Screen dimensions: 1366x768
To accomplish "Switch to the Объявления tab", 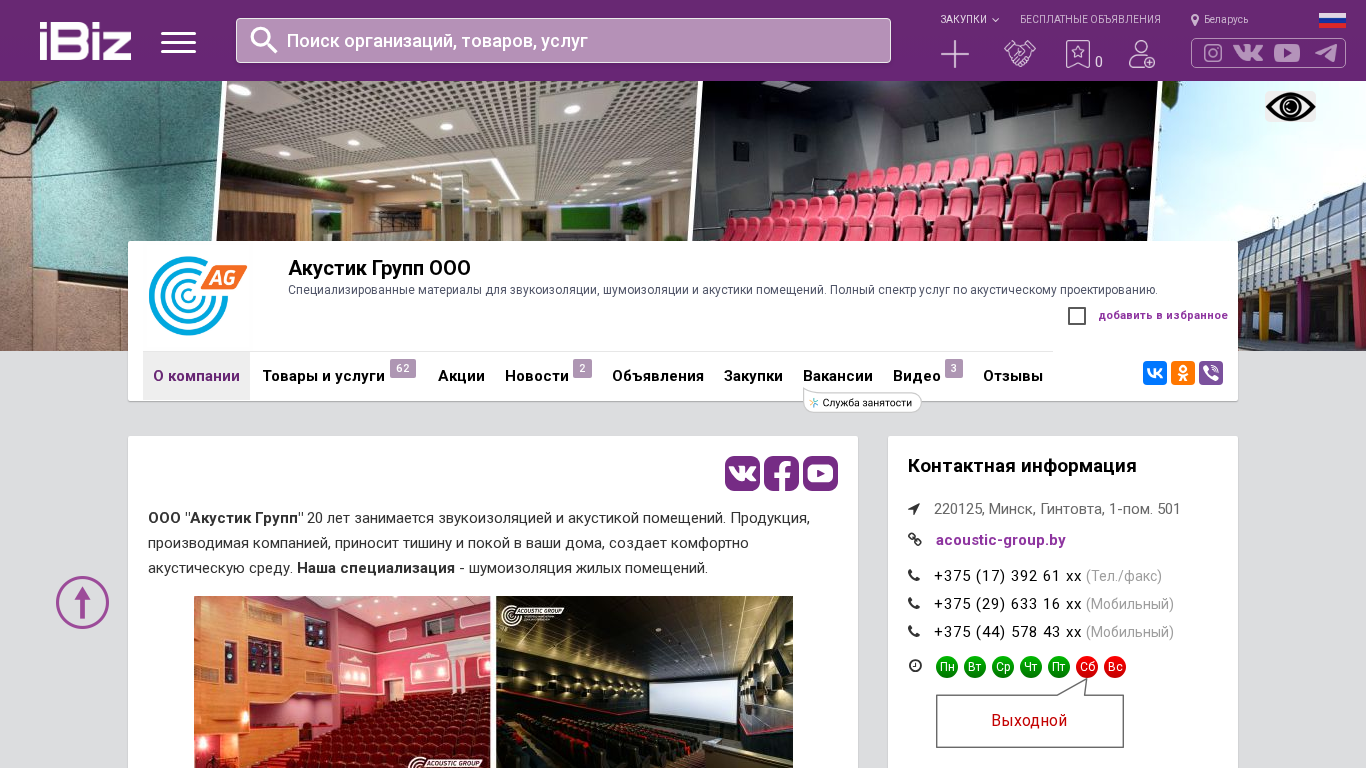I will pos(658,376).
